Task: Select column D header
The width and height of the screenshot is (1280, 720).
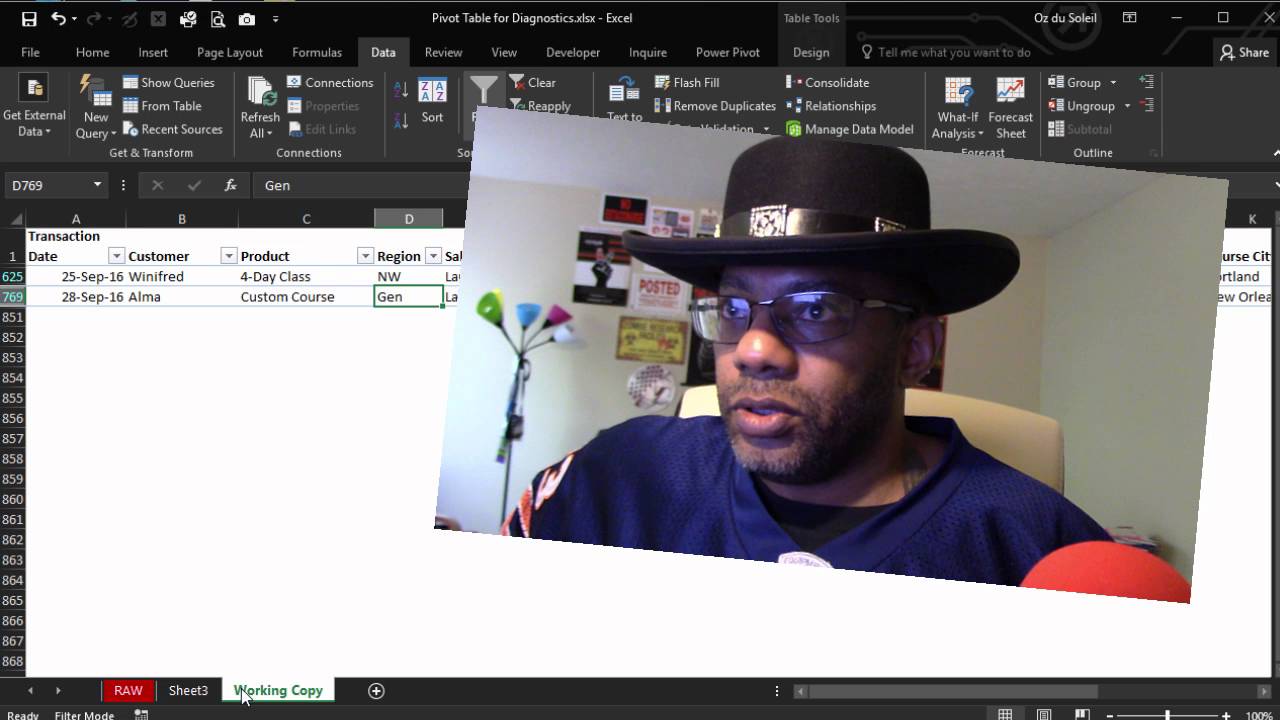Action: pyautogui.click(x=408, y=218)
